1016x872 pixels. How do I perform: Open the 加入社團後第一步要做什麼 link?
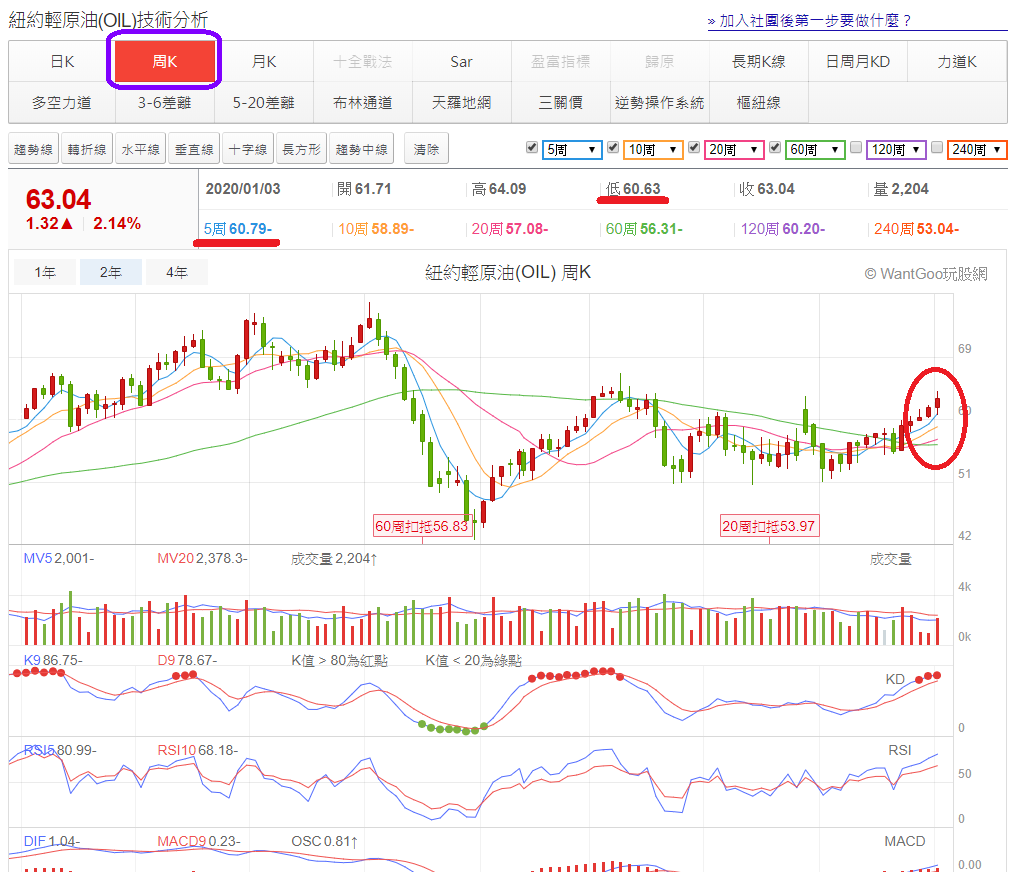click(809, 20)
